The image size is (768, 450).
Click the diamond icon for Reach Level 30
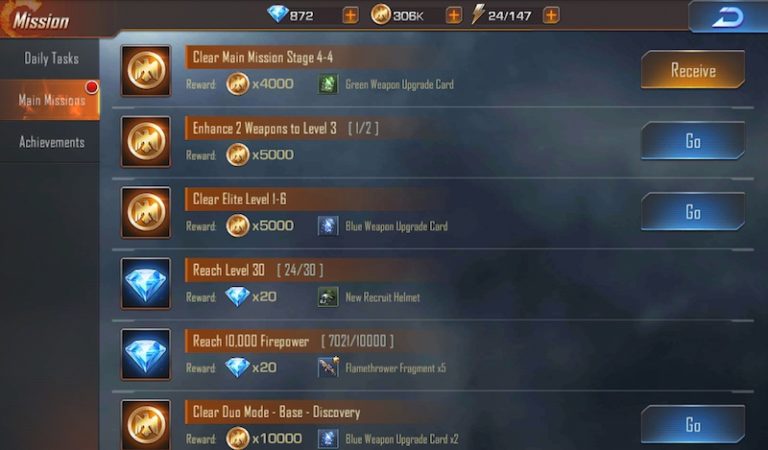(146, 284)
